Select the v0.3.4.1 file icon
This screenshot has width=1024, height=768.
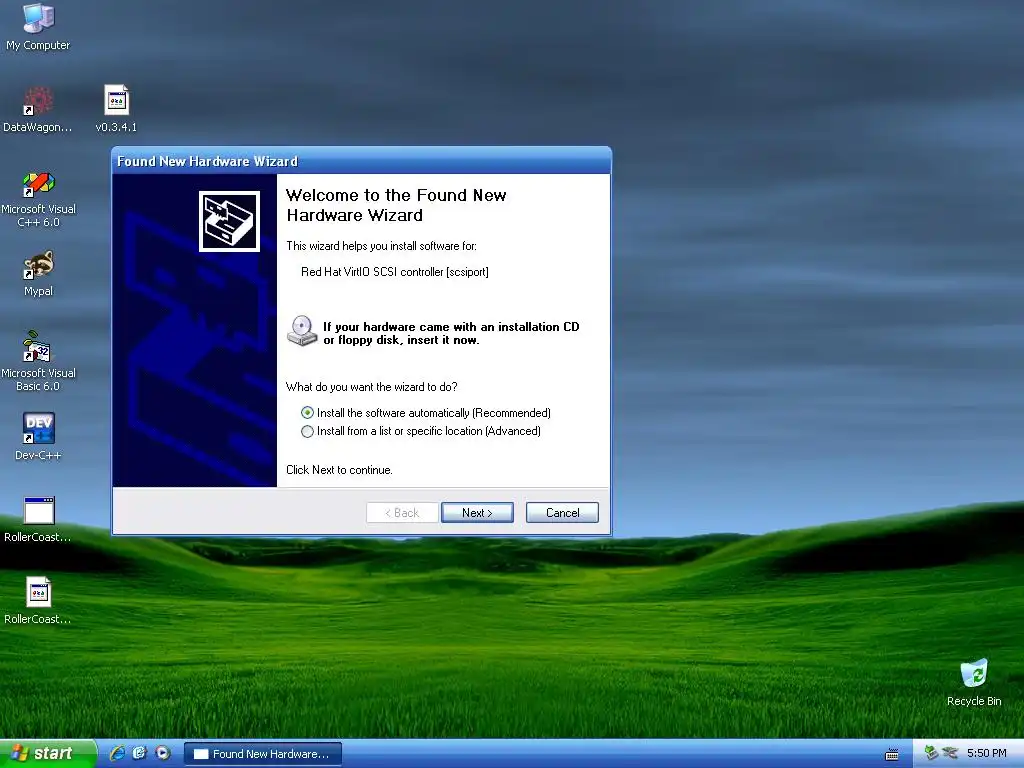coord(116,108)
